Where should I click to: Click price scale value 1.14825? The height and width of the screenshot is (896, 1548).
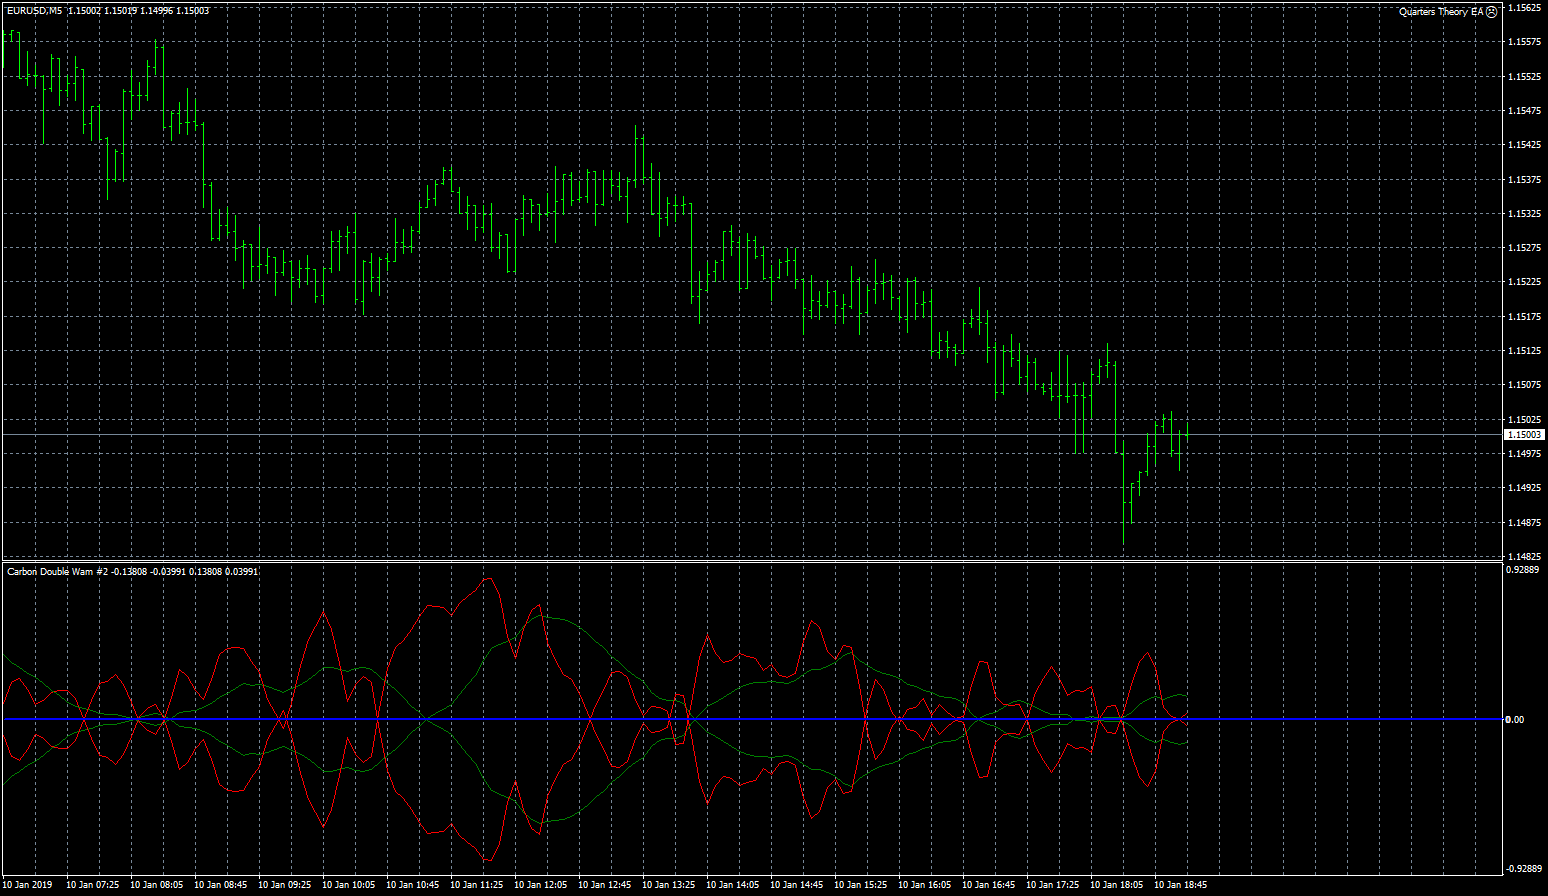(1524, 556)
